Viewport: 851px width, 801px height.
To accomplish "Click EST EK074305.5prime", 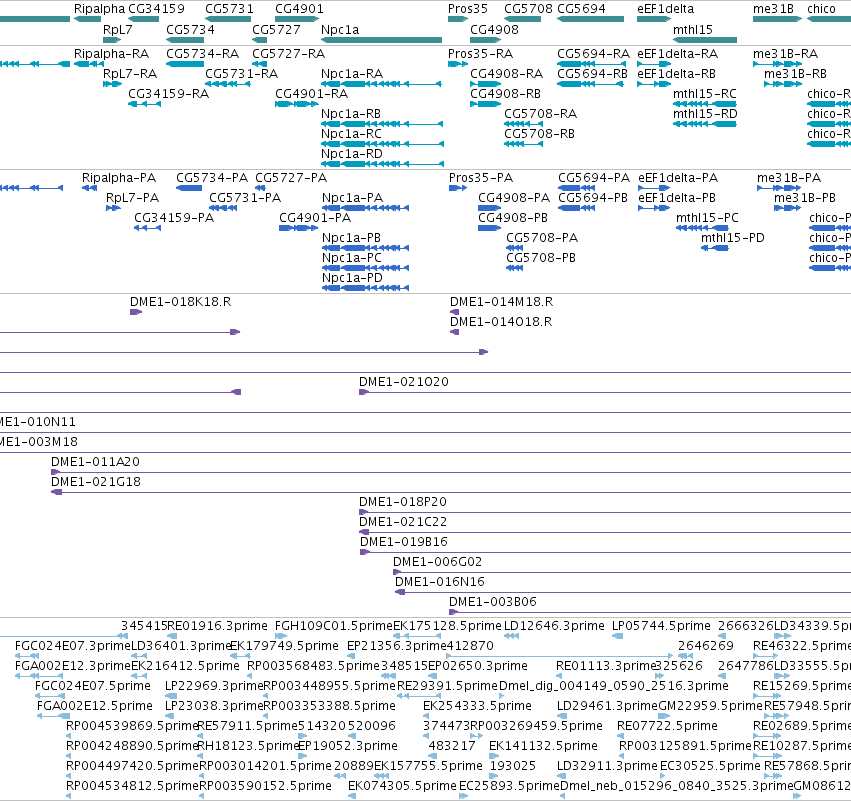I will pos(402,786).
